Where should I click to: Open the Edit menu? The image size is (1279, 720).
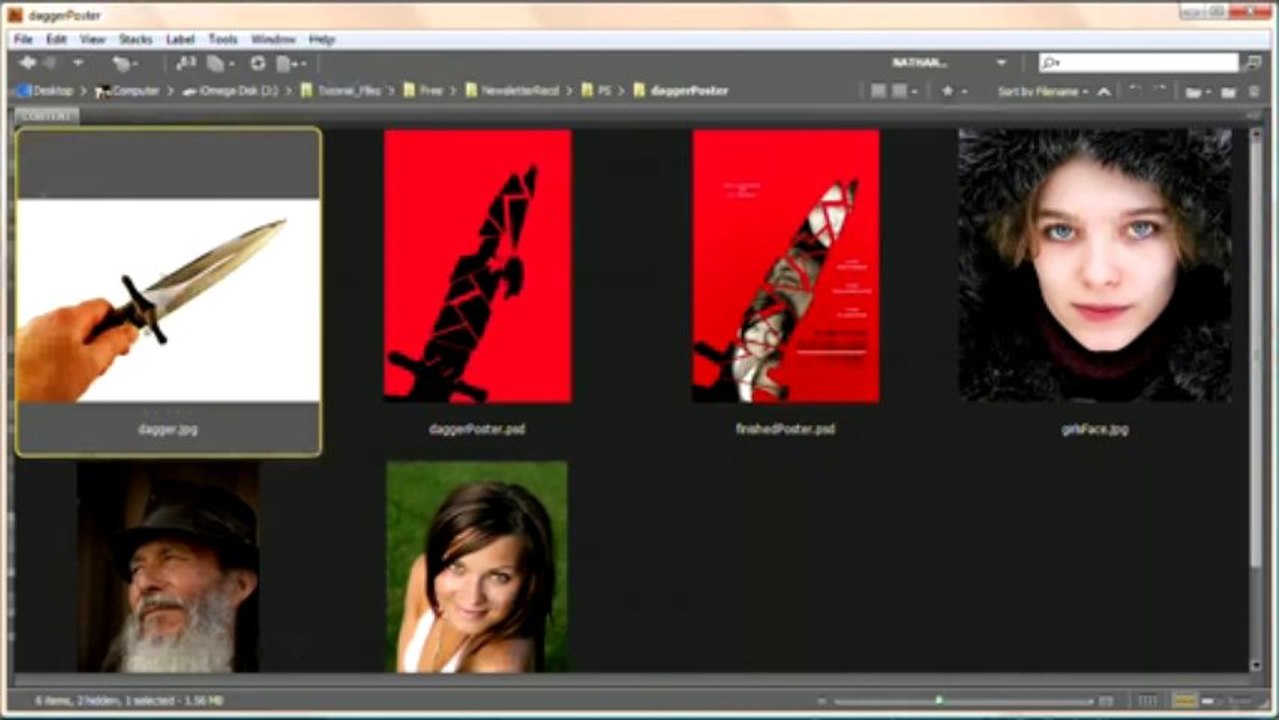(x=56, y=39)
